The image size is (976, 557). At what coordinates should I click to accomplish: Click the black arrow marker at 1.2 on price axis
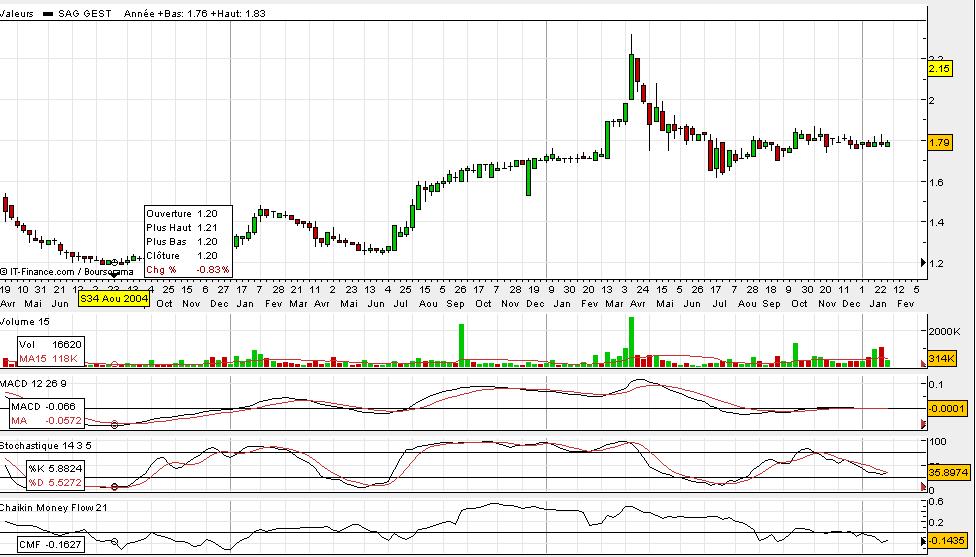[923, 263]
